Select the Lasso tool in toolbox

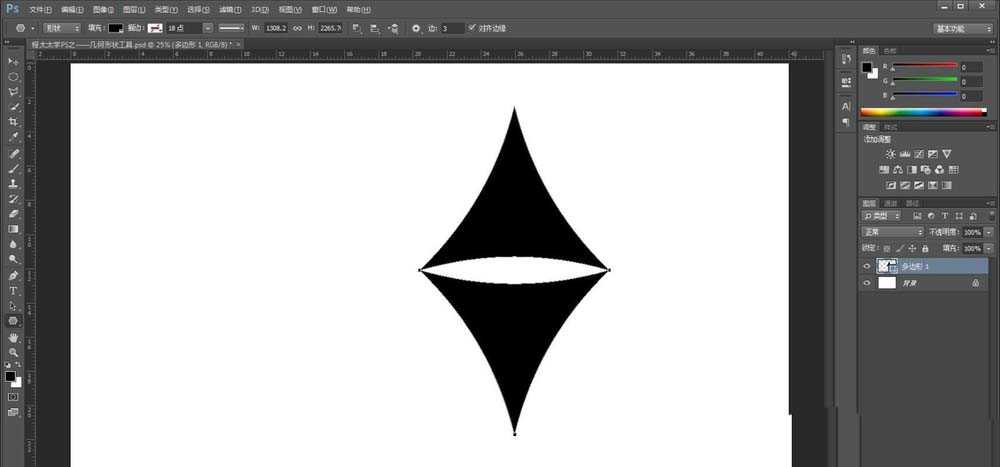13,92
